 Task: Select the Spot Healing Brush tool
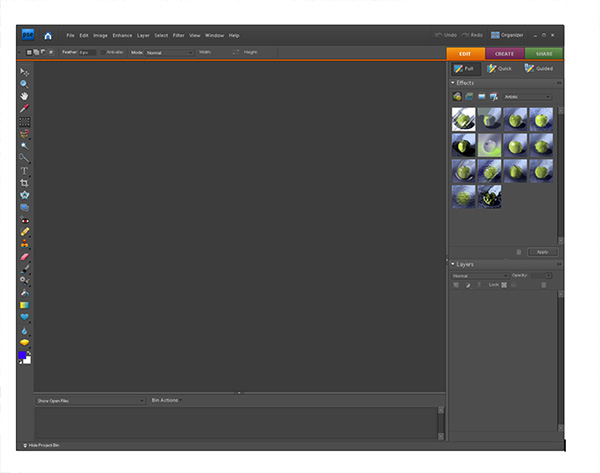(x=24, y=232)
